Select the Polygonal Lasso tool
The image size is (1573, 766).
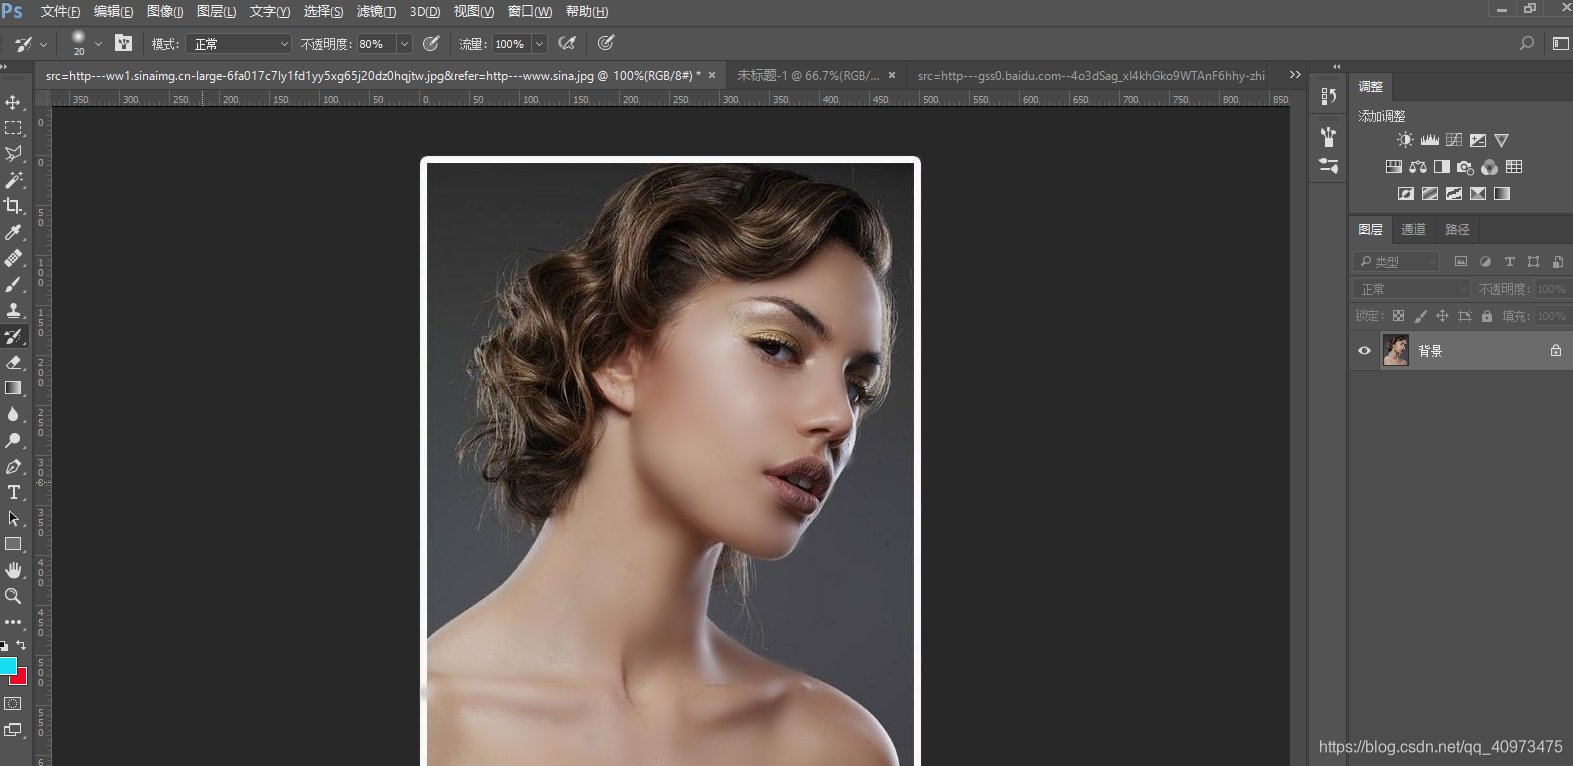13,154
